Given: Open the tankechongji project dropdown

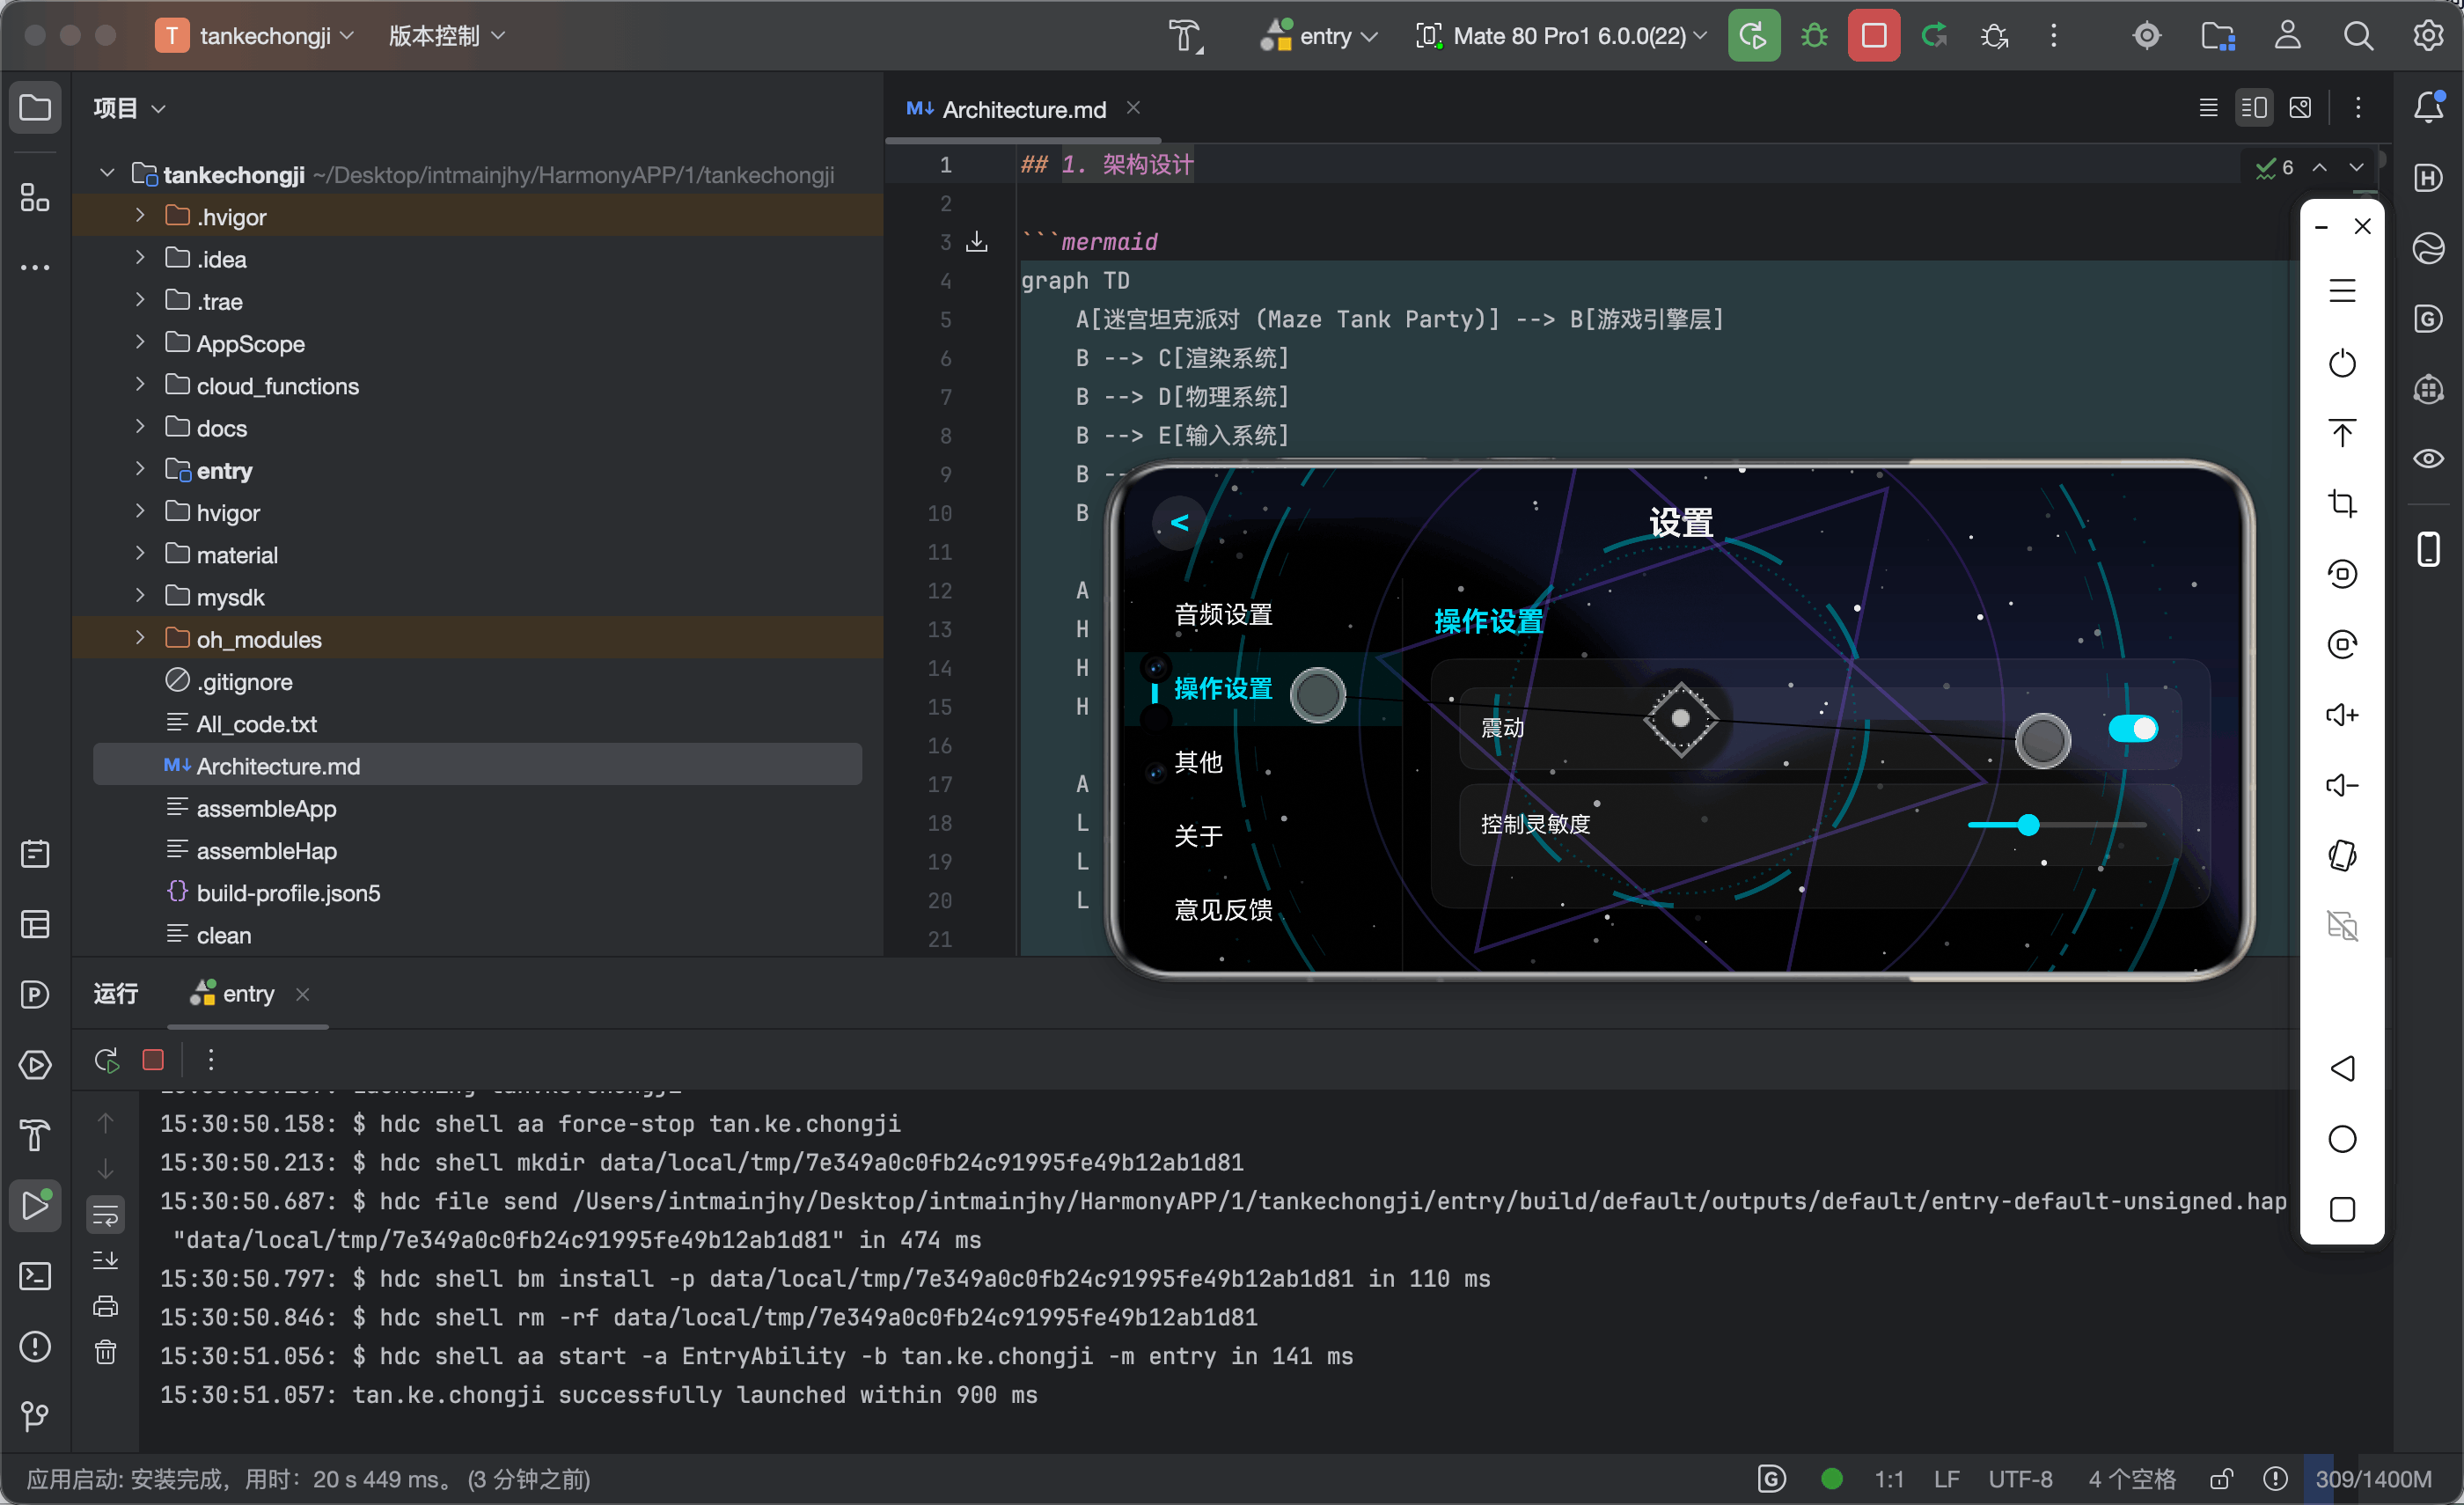Looking at the screenshot, I should tap(256, 36).
